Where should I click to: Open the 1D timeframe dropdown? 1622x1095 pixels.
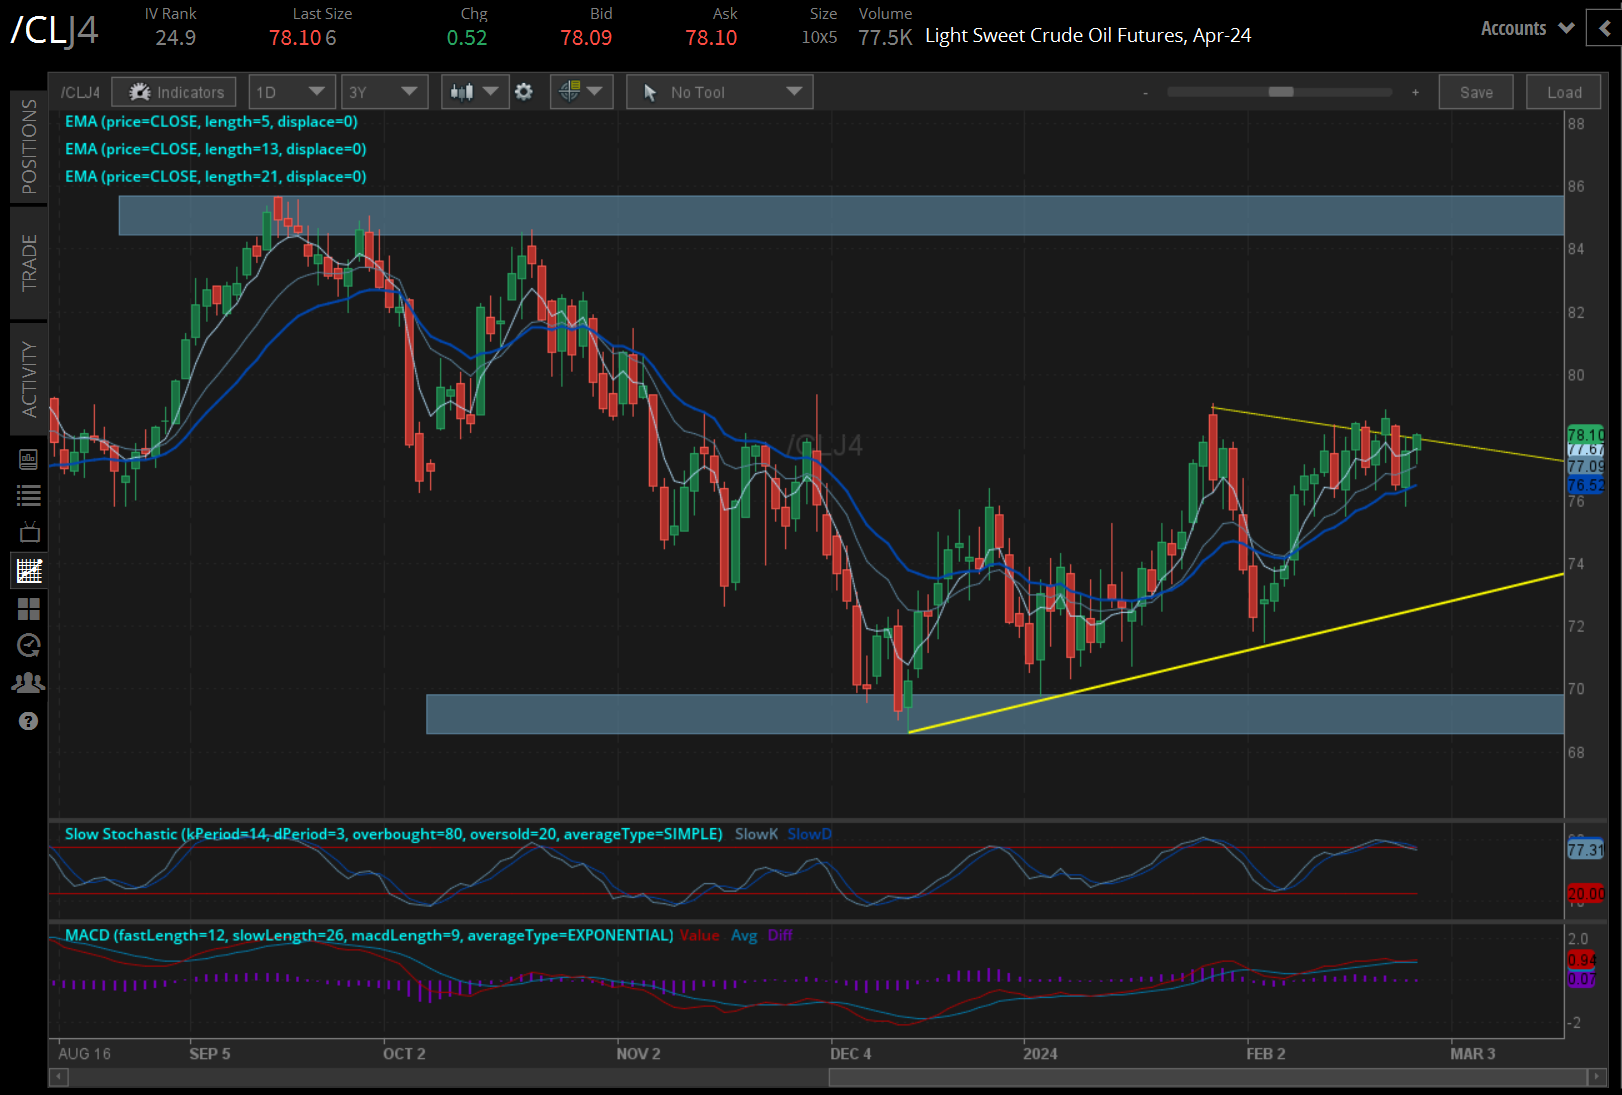click(291, 91)
